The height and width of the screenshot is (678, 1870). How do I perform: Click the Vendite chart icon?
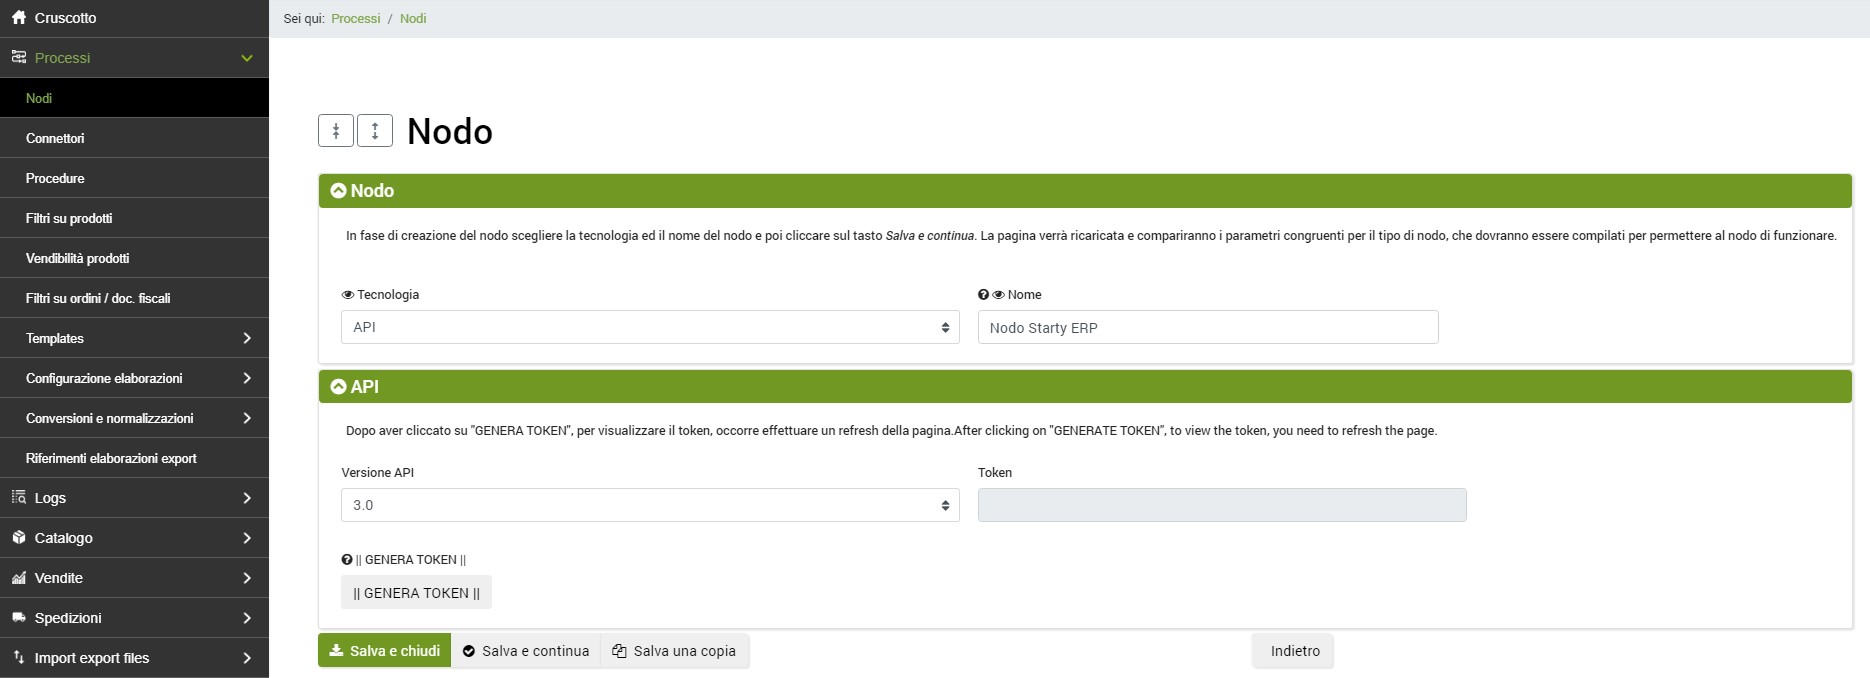[x=19, y=578]
